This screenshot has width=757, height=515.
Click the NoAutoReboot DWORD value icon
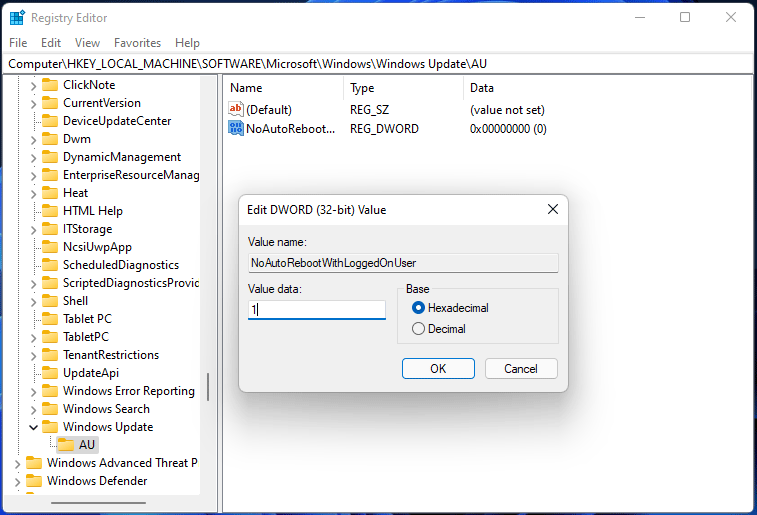point(236,128)
